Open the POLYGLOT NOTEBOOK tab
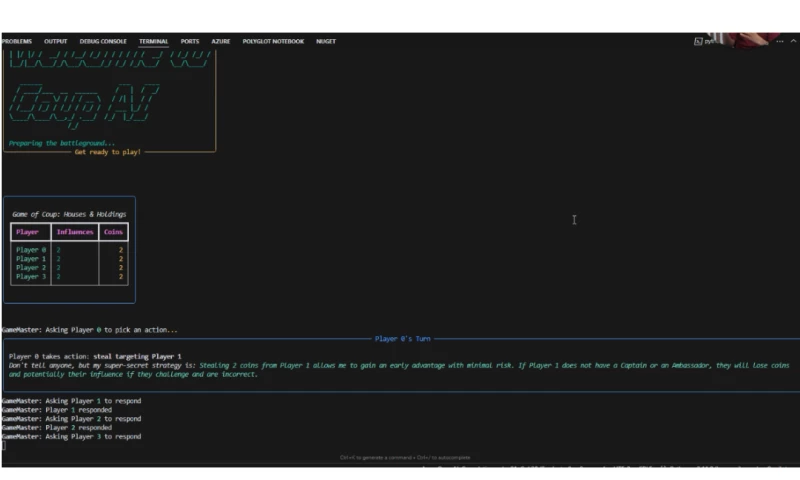The image size is (800, 480). (273, 41)
